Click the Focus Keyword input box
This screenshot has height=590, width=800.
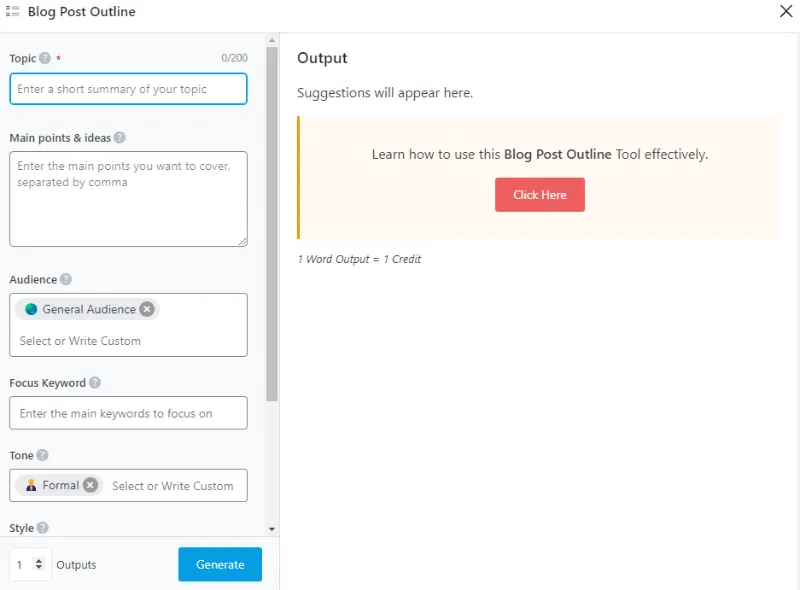pyautogui.click(x=128, y=414)
